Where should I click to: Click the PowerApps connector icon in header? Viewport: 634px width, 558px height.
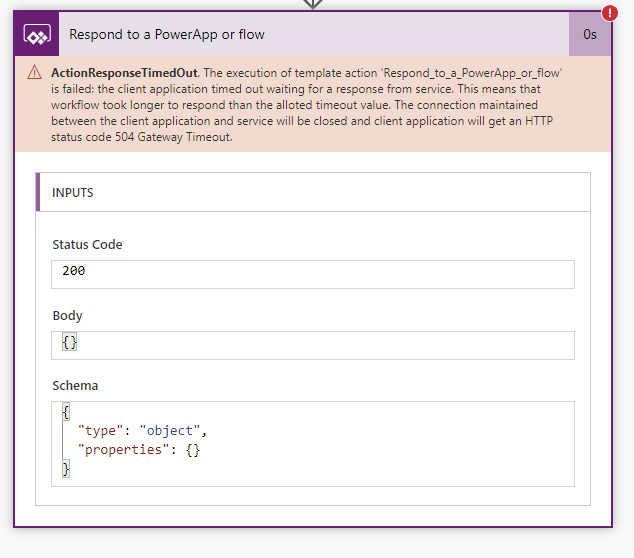37,34
